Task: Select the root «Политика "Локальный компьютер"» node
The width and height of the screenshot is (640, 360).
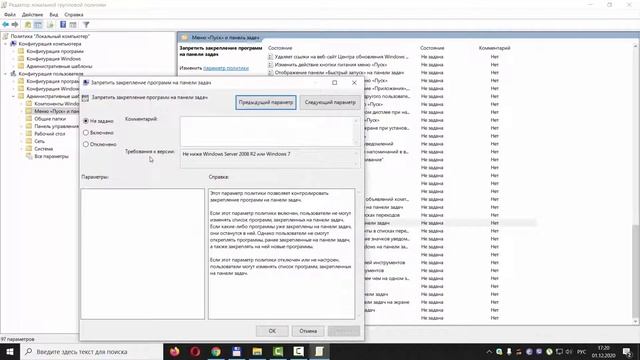Action: (50, 36)
